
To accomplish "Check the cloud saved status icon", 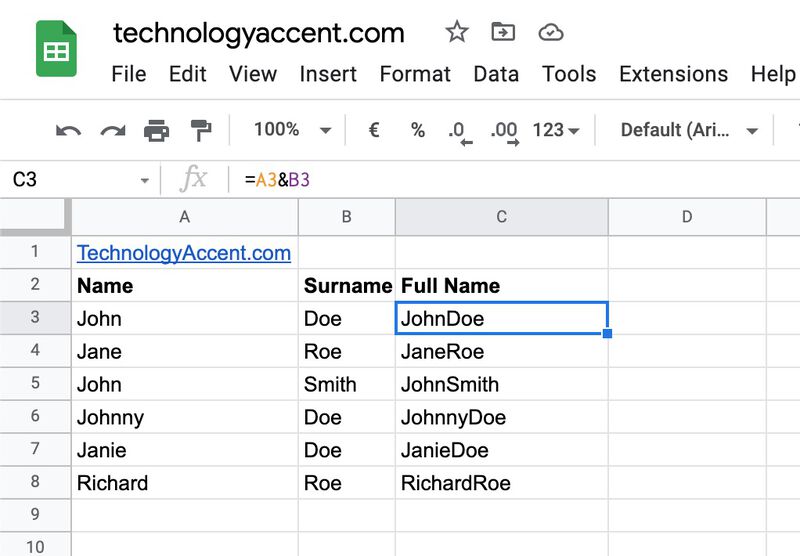I will (x=551, y=32).
